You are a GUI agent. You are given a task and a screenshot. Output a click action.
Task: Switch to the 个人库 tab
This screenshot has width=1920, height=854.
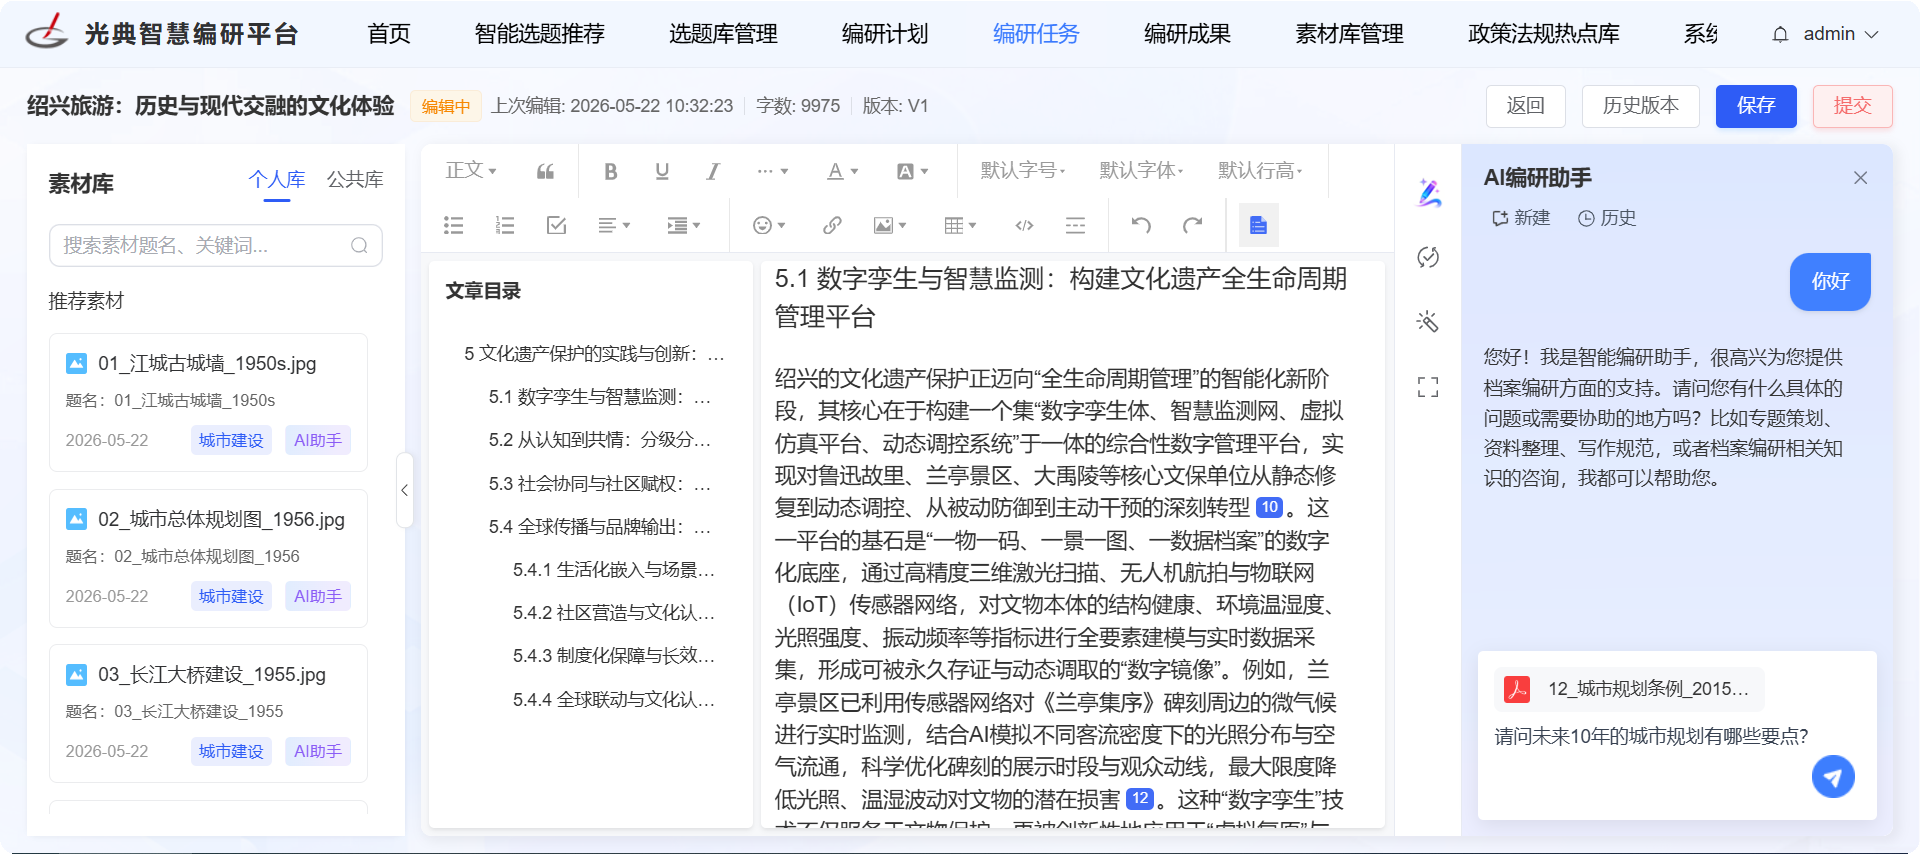(277, 179)
